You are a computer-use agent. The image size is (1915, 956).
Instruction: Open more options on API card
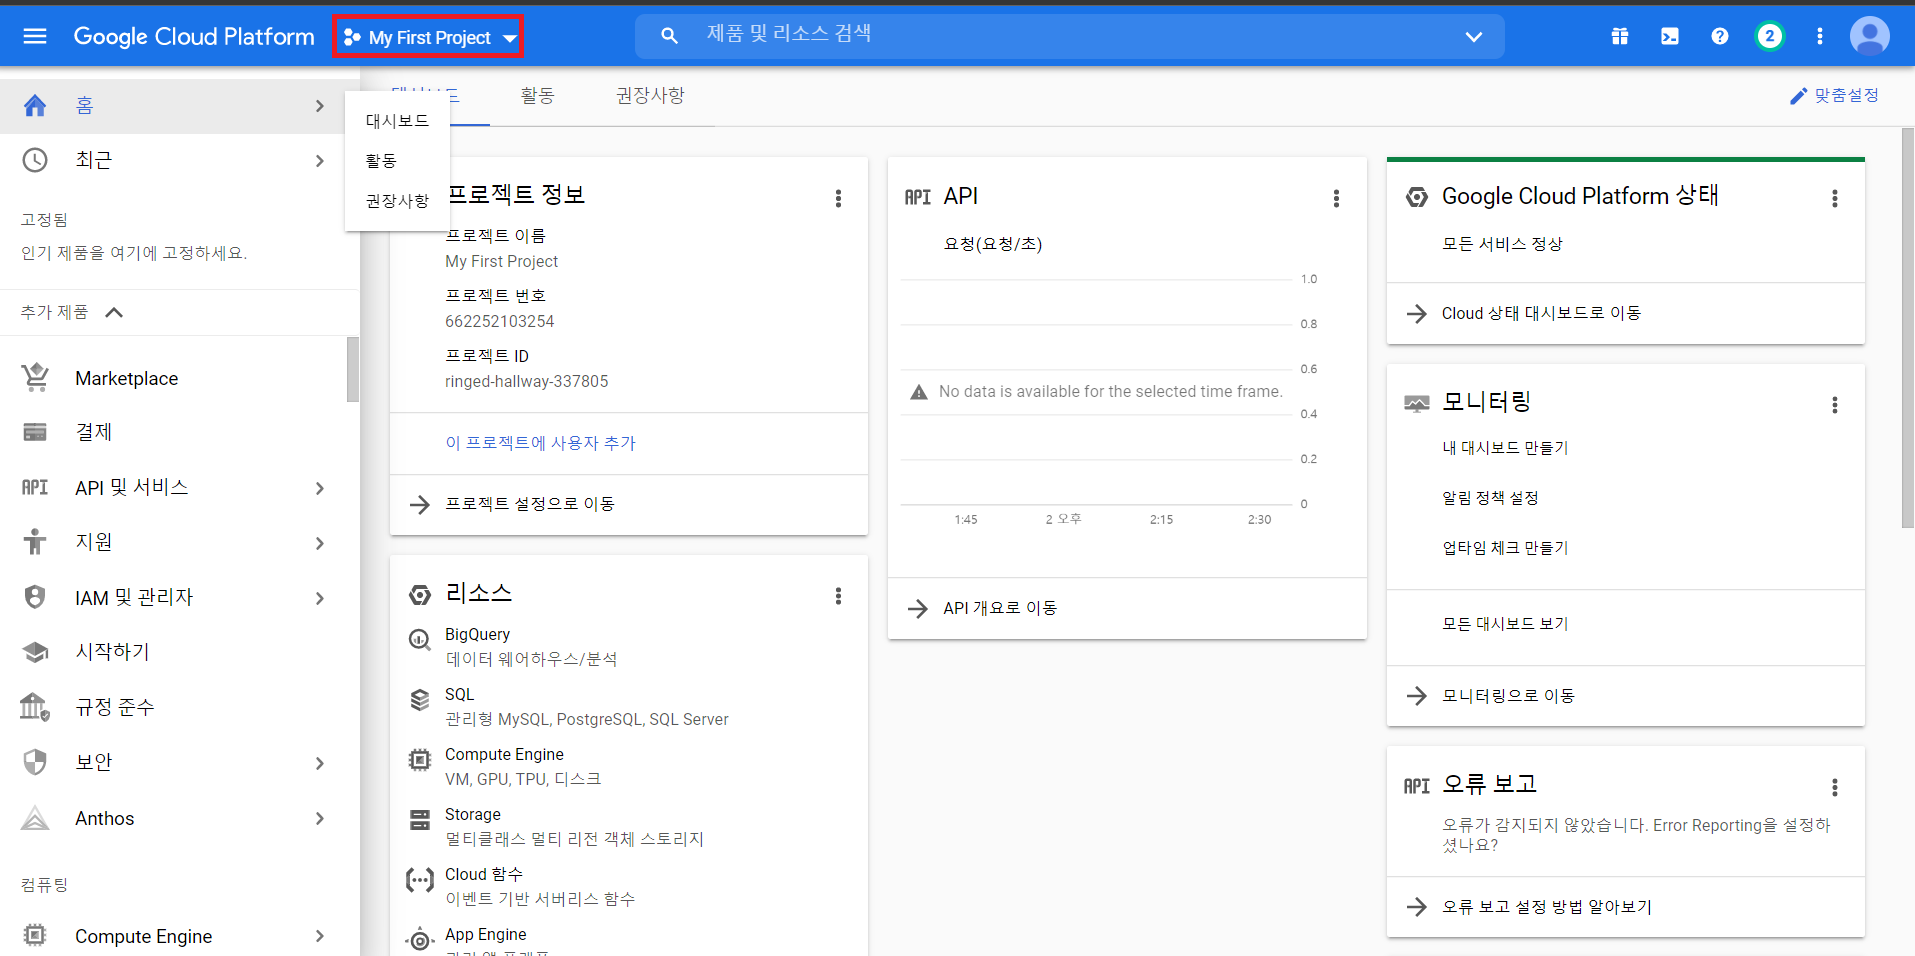tap(1336, 198)
